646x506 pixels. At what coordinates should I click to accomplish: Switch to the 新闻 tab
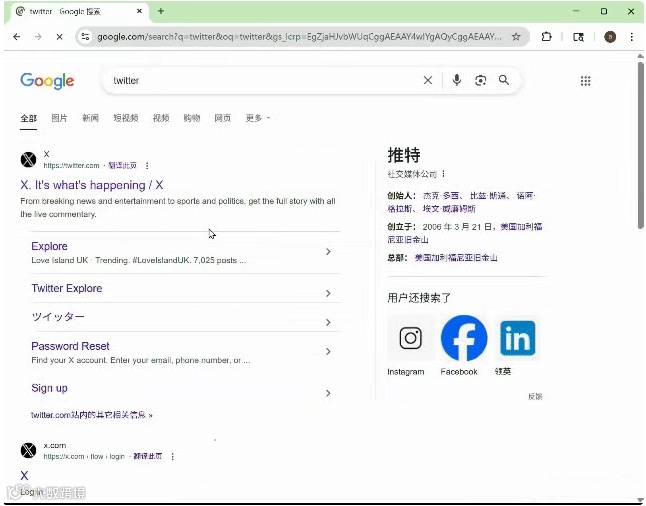(x=90, y=118)
